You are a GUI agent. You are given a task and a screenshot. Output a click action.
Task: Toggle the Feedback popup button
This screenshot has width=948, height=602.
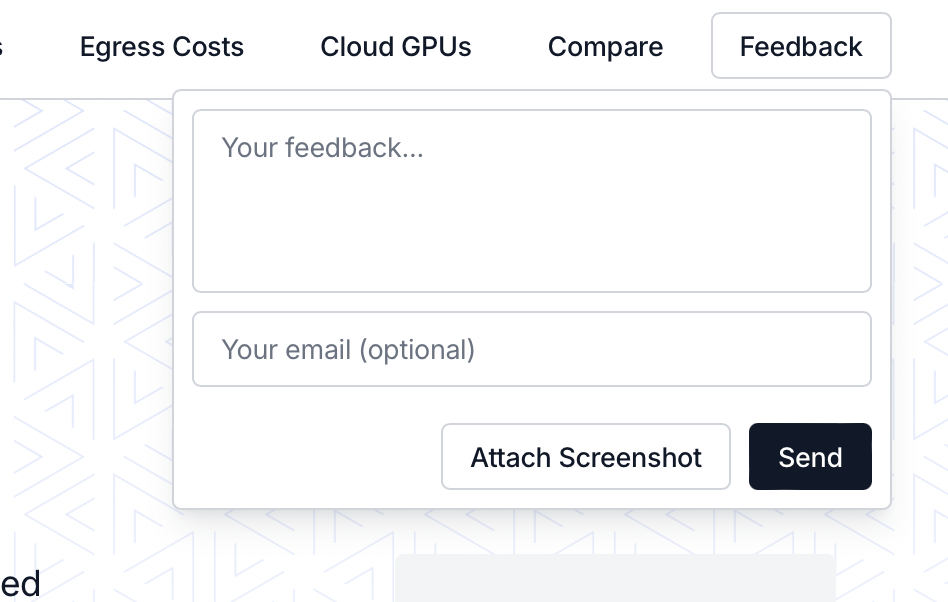coord(800,46)
